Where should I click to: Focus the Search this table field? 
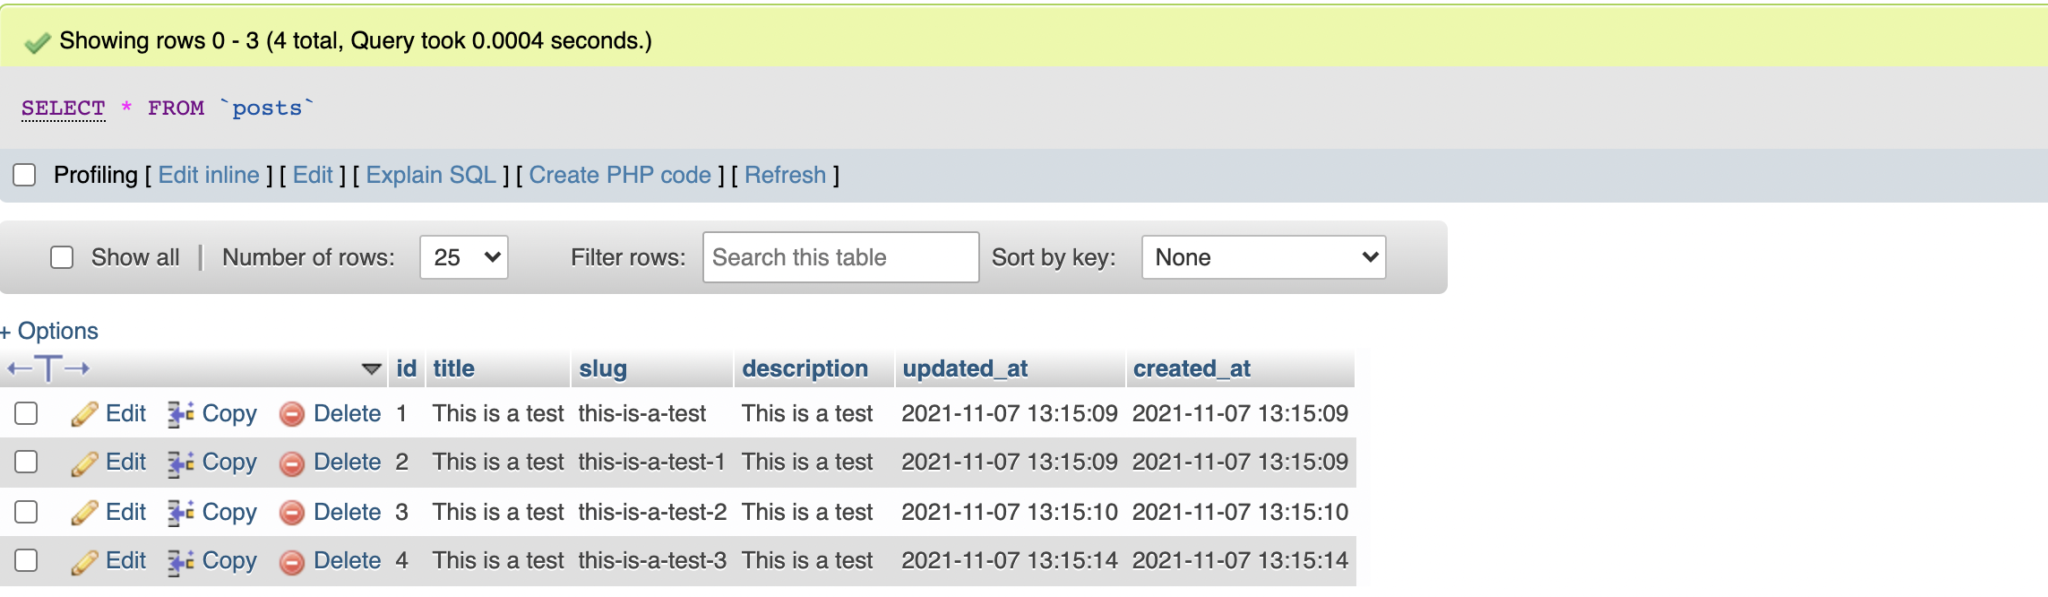pyautogui.click(x=840, y=257)
